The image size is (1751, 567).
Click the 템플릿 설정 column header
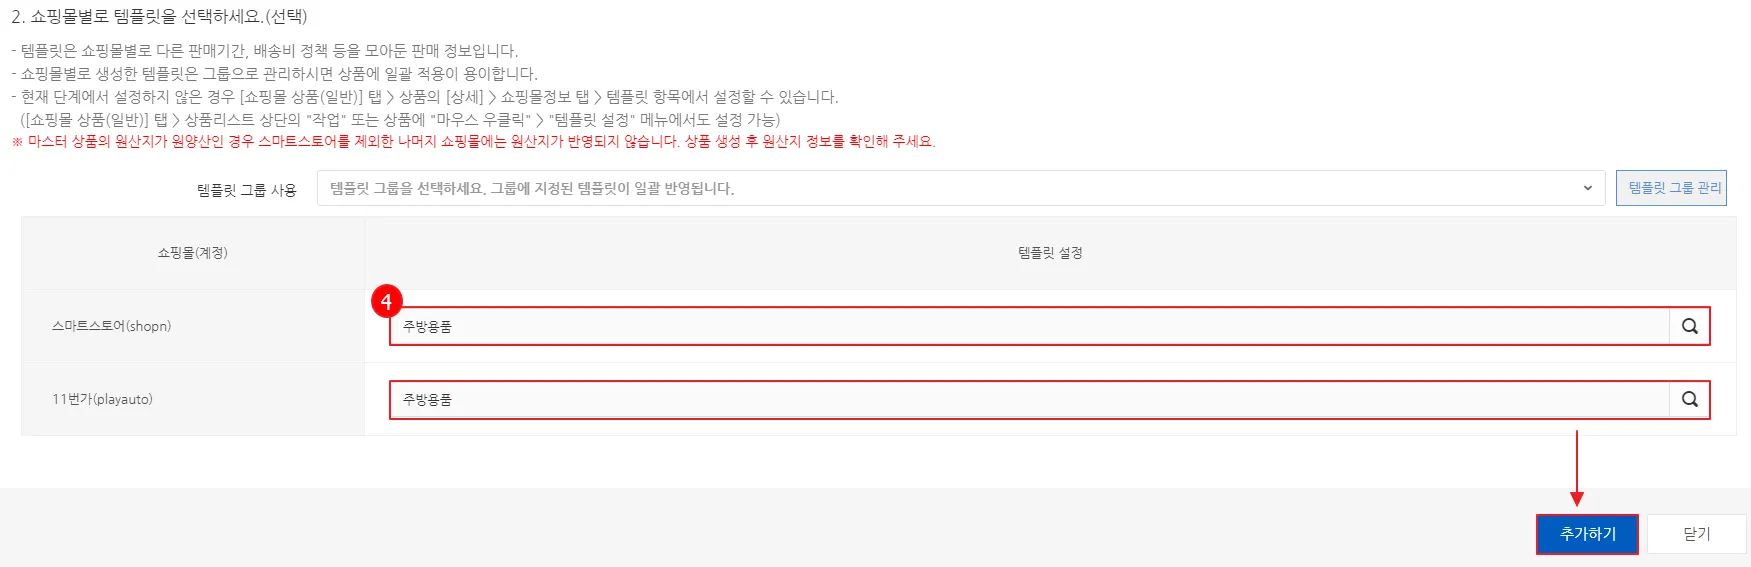(1050, 253)
